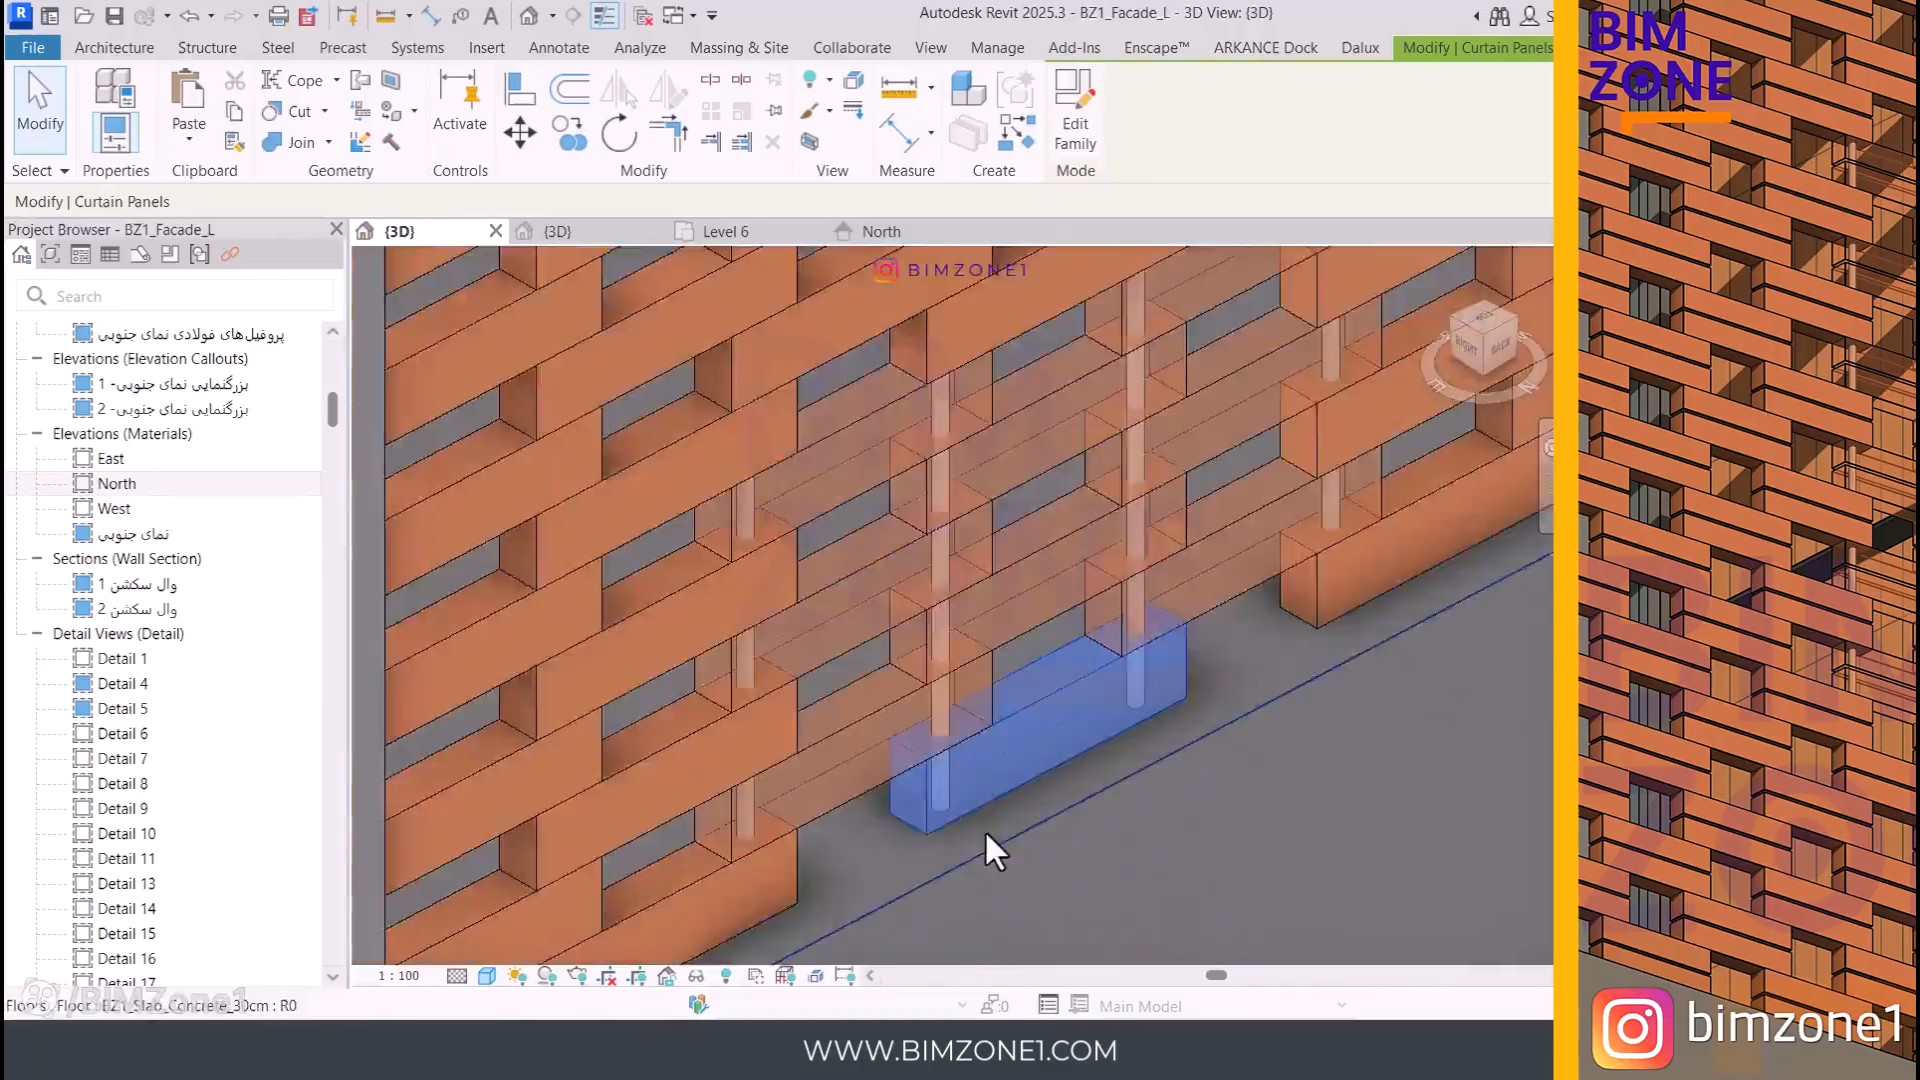Viewport: 1920px width, 1080px height.
Task: Toggle the Properties palette icon
Action: pyautogui.click(x=114, y=133)
